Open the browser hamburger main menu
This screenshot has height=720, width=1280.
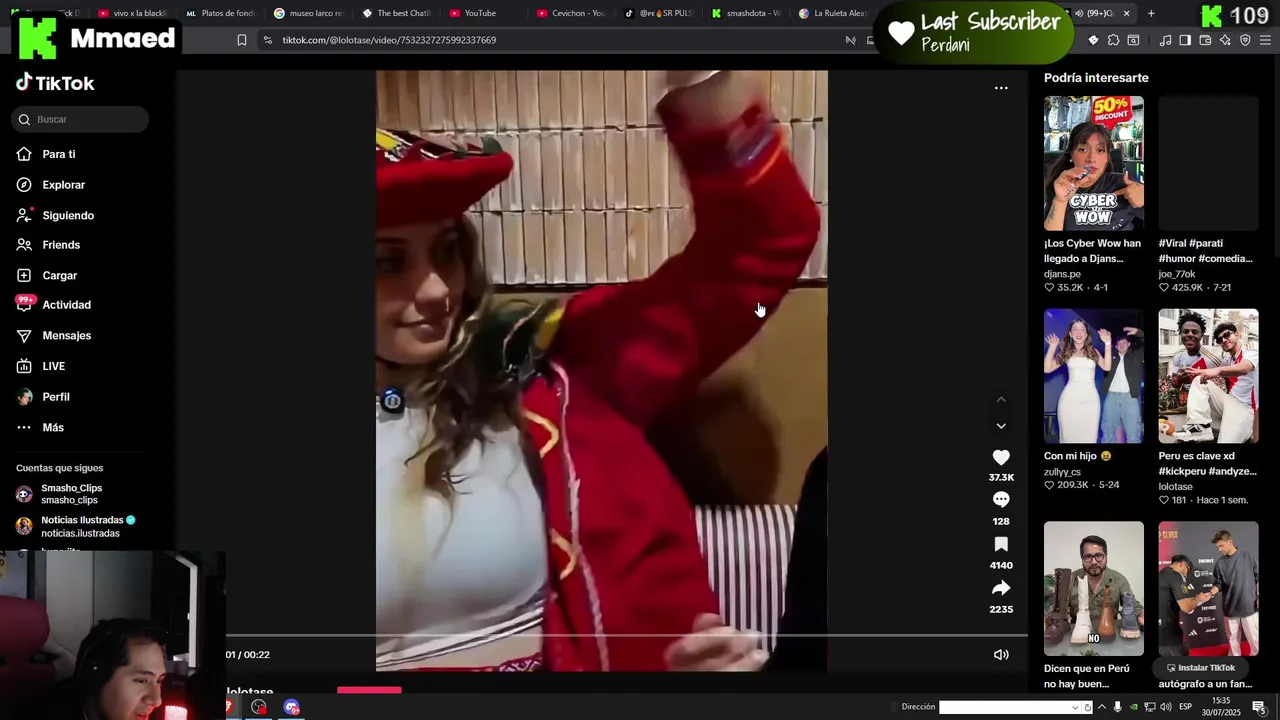[1265, 40]
